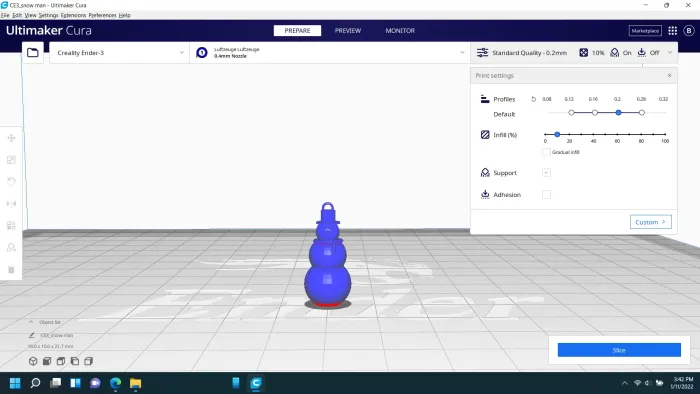Select the Support Blocker tool
700x394 pixels.
click(x=11, y=247)
